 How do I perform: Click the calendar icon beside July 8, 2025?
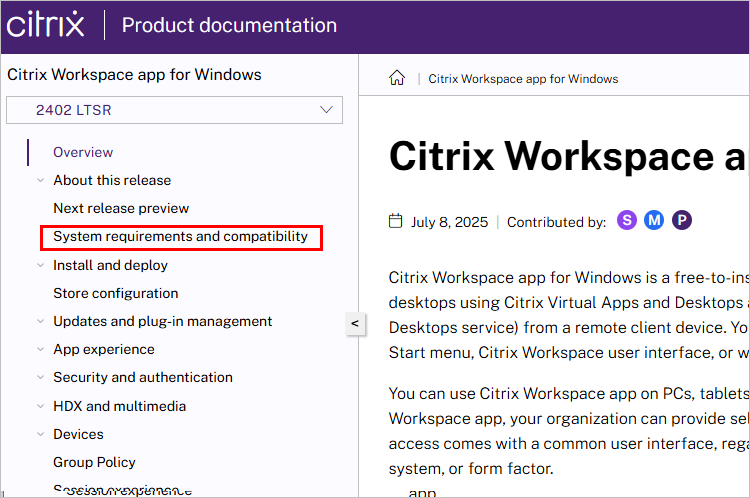coord(396,221)
